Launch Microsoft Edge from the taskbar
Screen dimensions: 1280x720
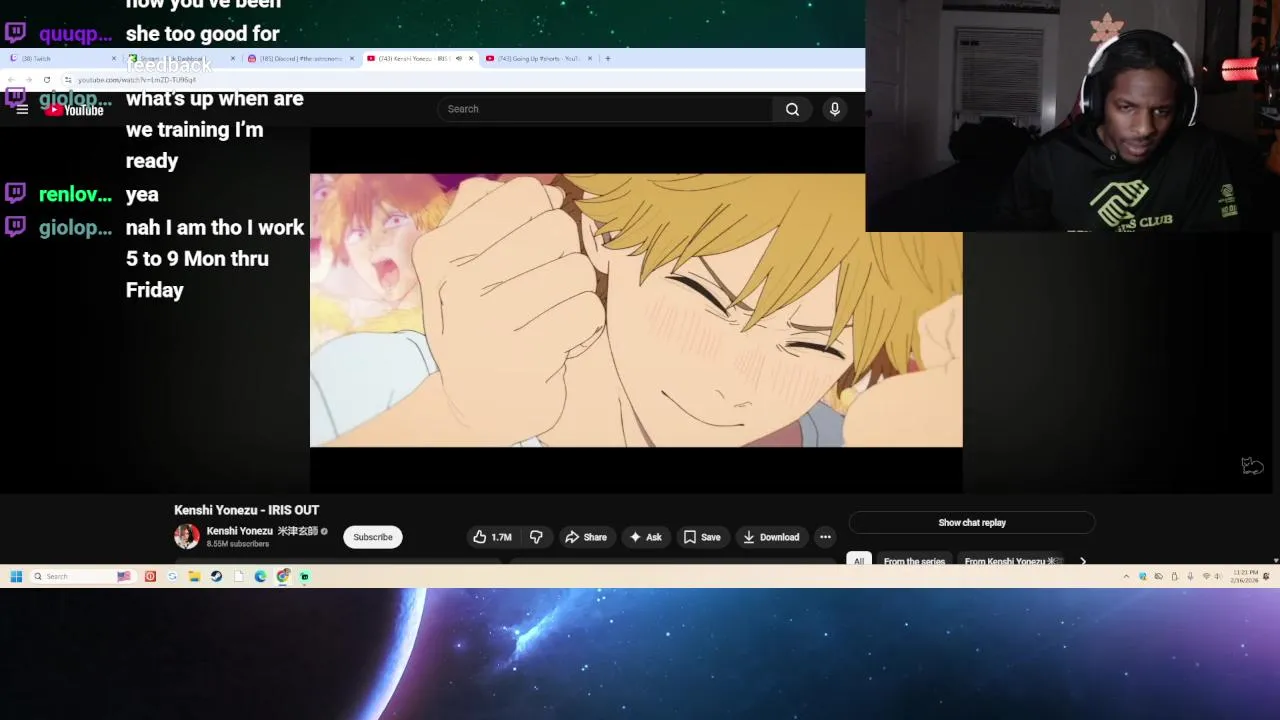[x=260, y=576]
